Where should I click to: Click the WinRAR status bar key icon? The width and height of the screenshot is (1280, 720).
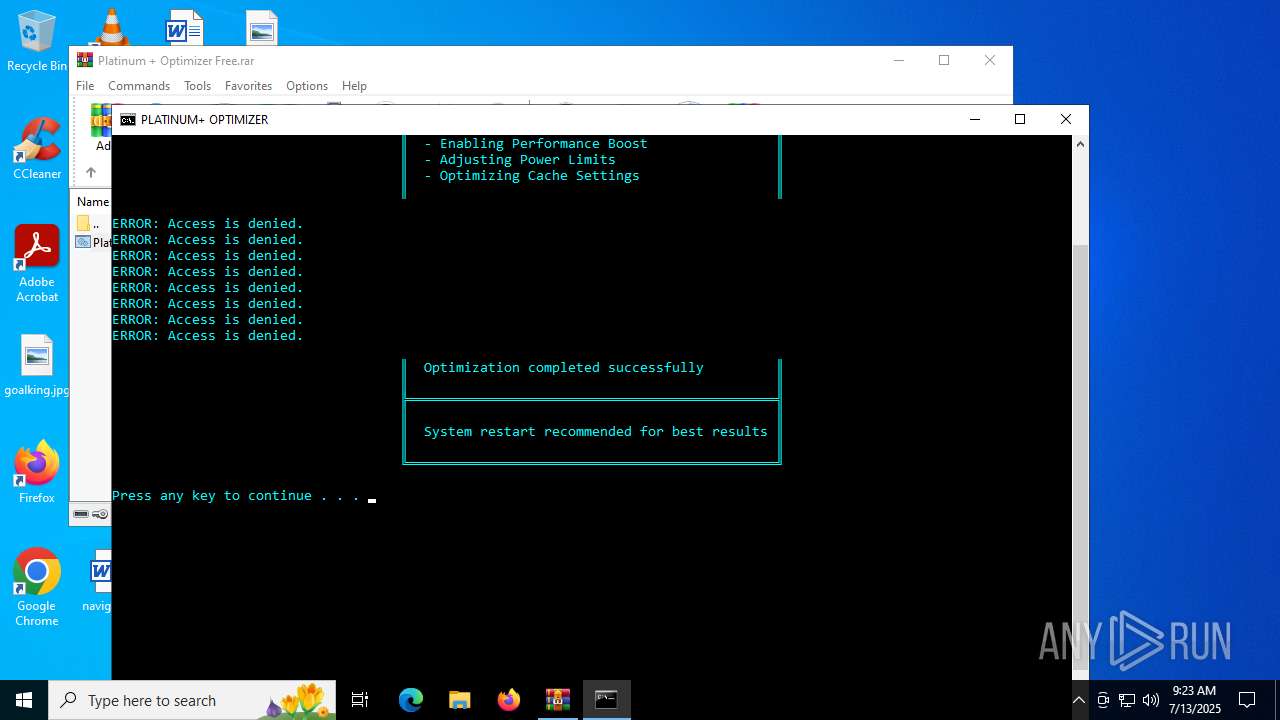click(100, 514)
